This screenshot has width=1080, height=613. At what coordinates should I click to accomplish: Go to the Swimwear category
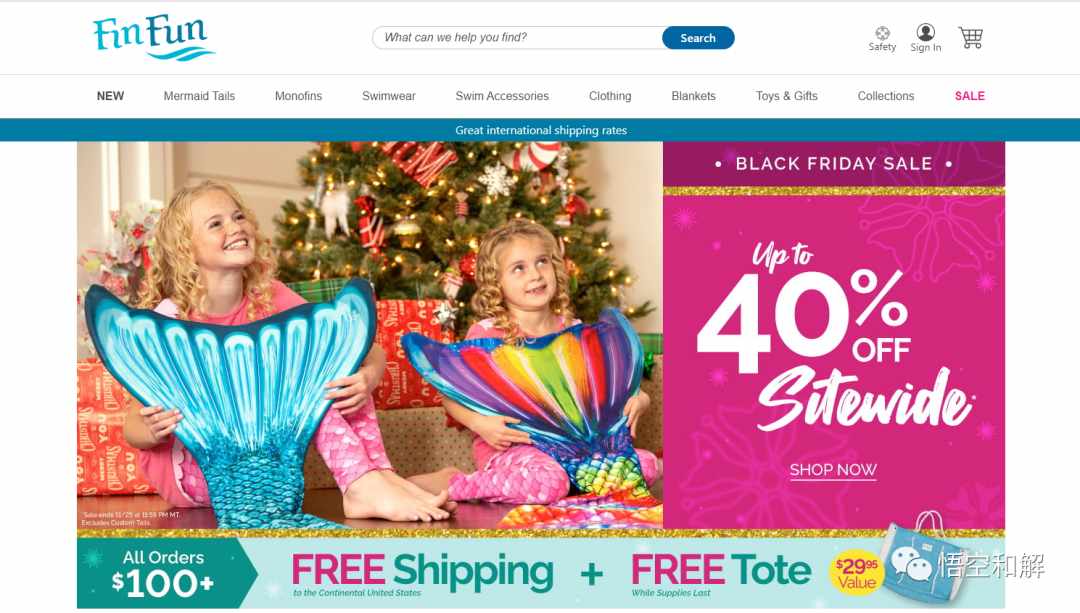pos(388,96)
